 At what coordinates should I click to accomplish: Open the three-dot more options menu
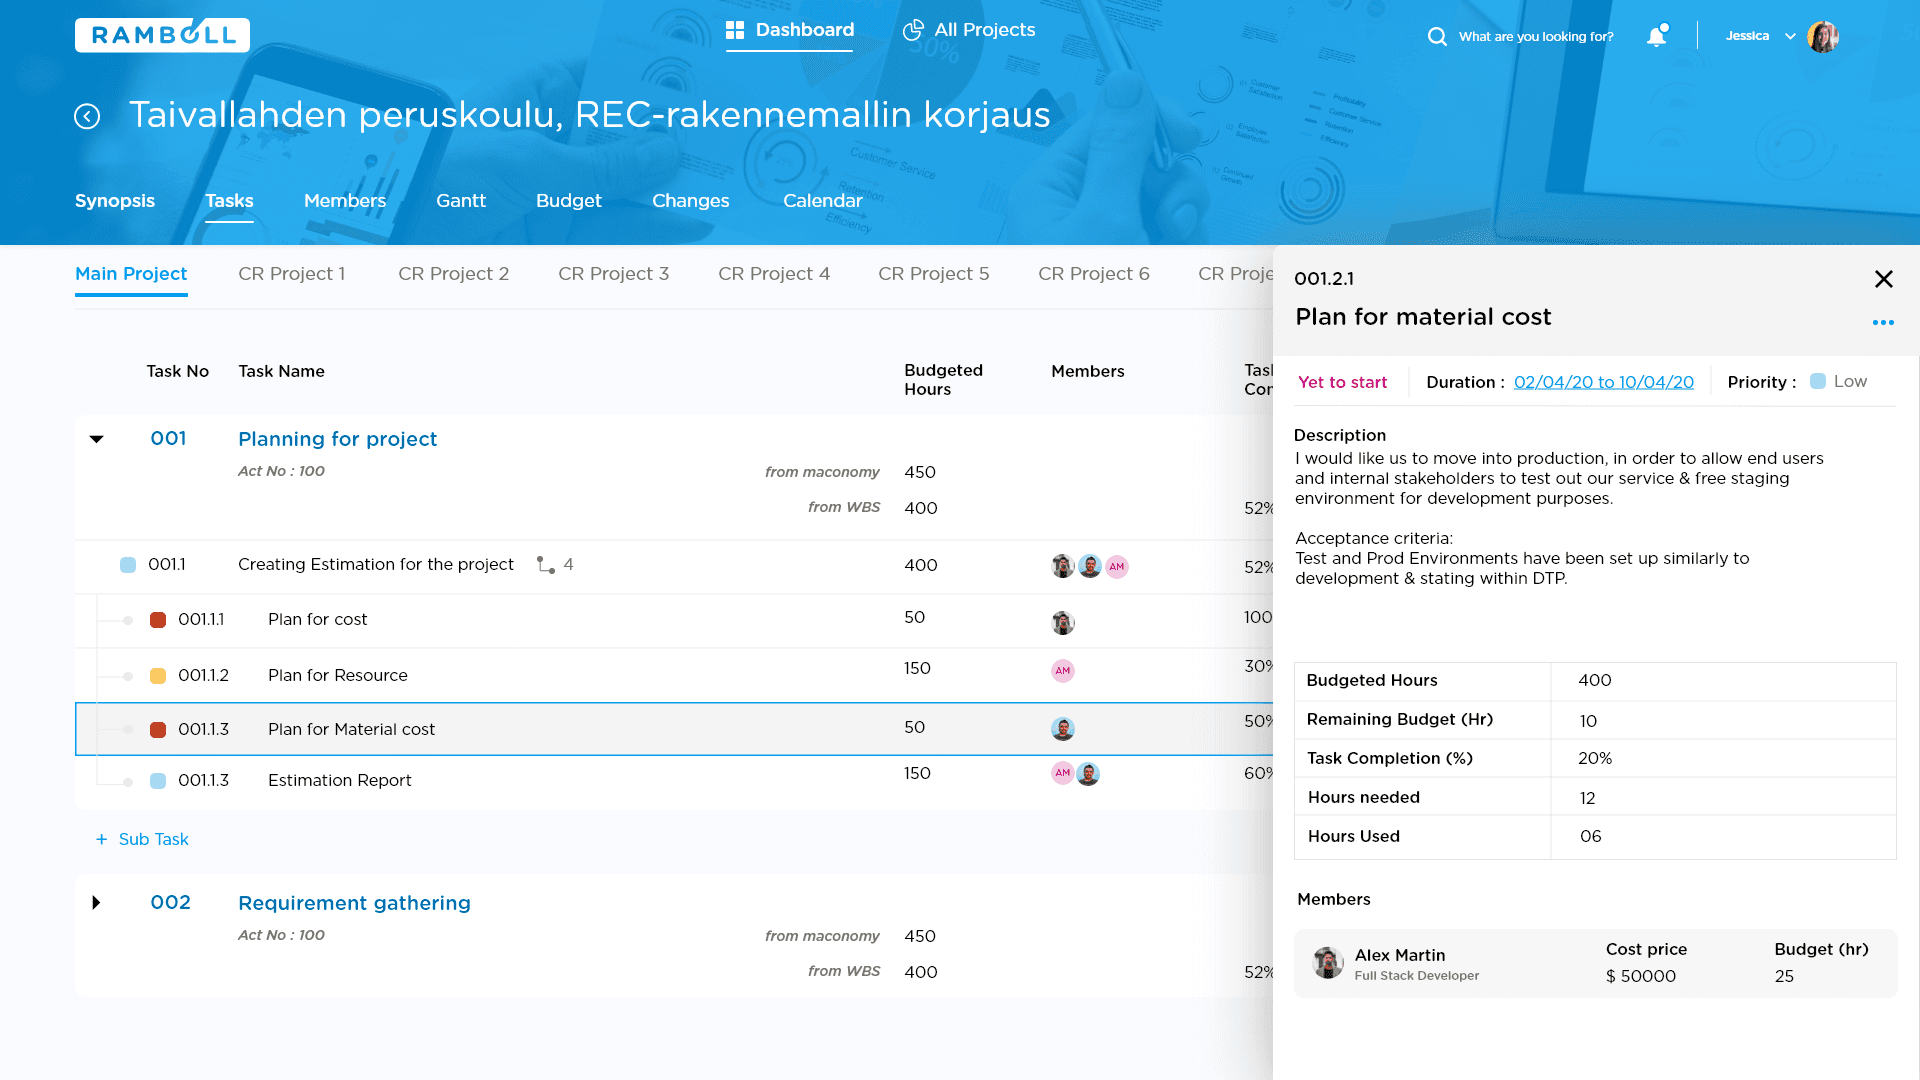click(1883, 322)
